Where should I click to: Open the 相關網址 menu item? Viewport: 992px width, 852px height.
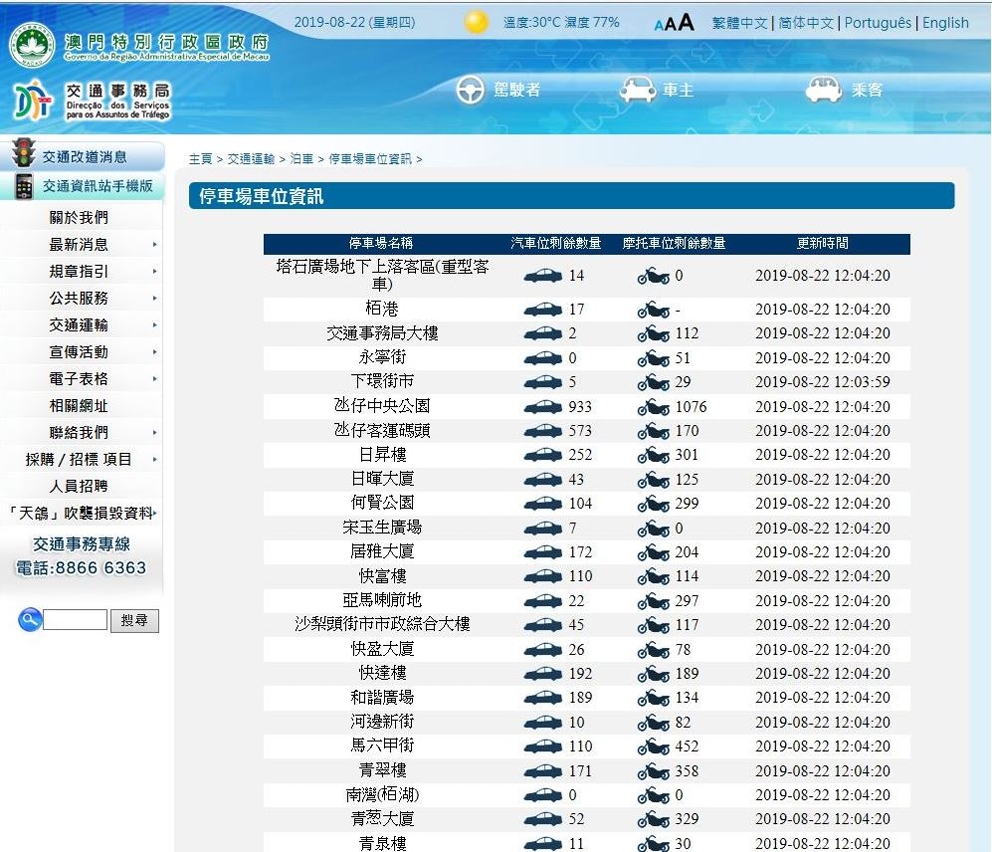point(79,406)
